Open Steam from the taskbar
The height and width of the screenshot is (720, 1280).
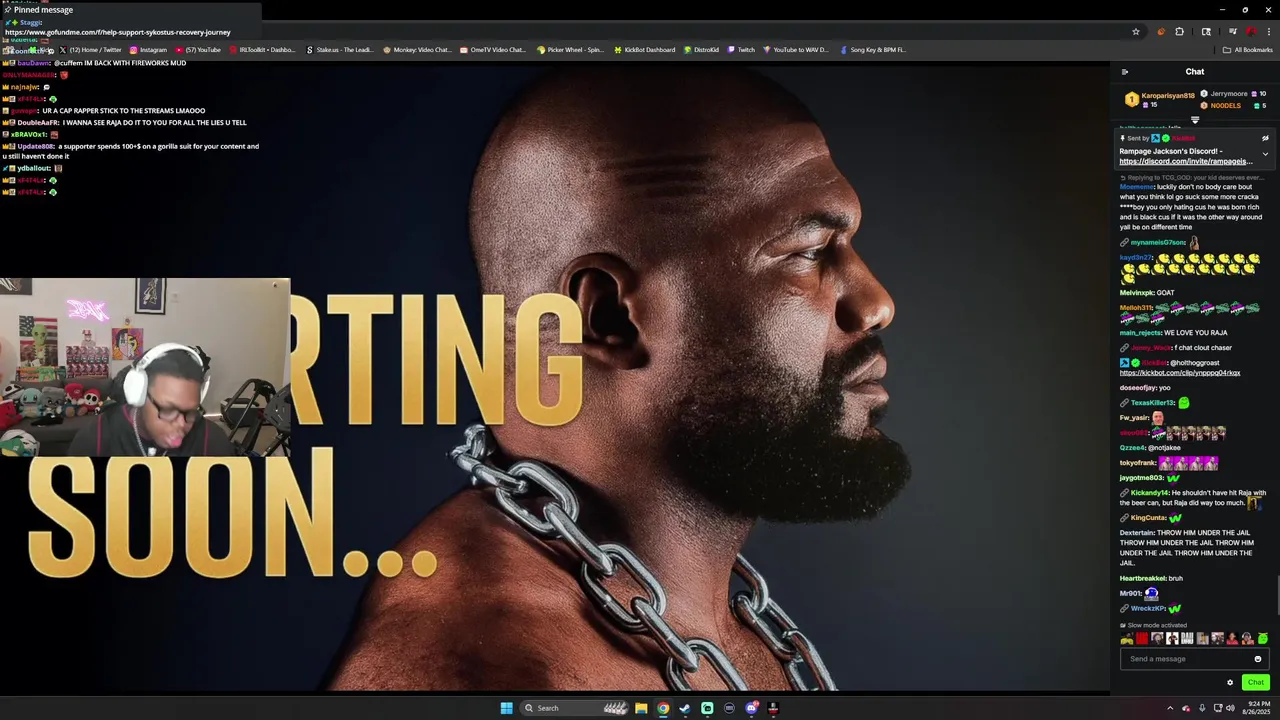tap(685, 708)
